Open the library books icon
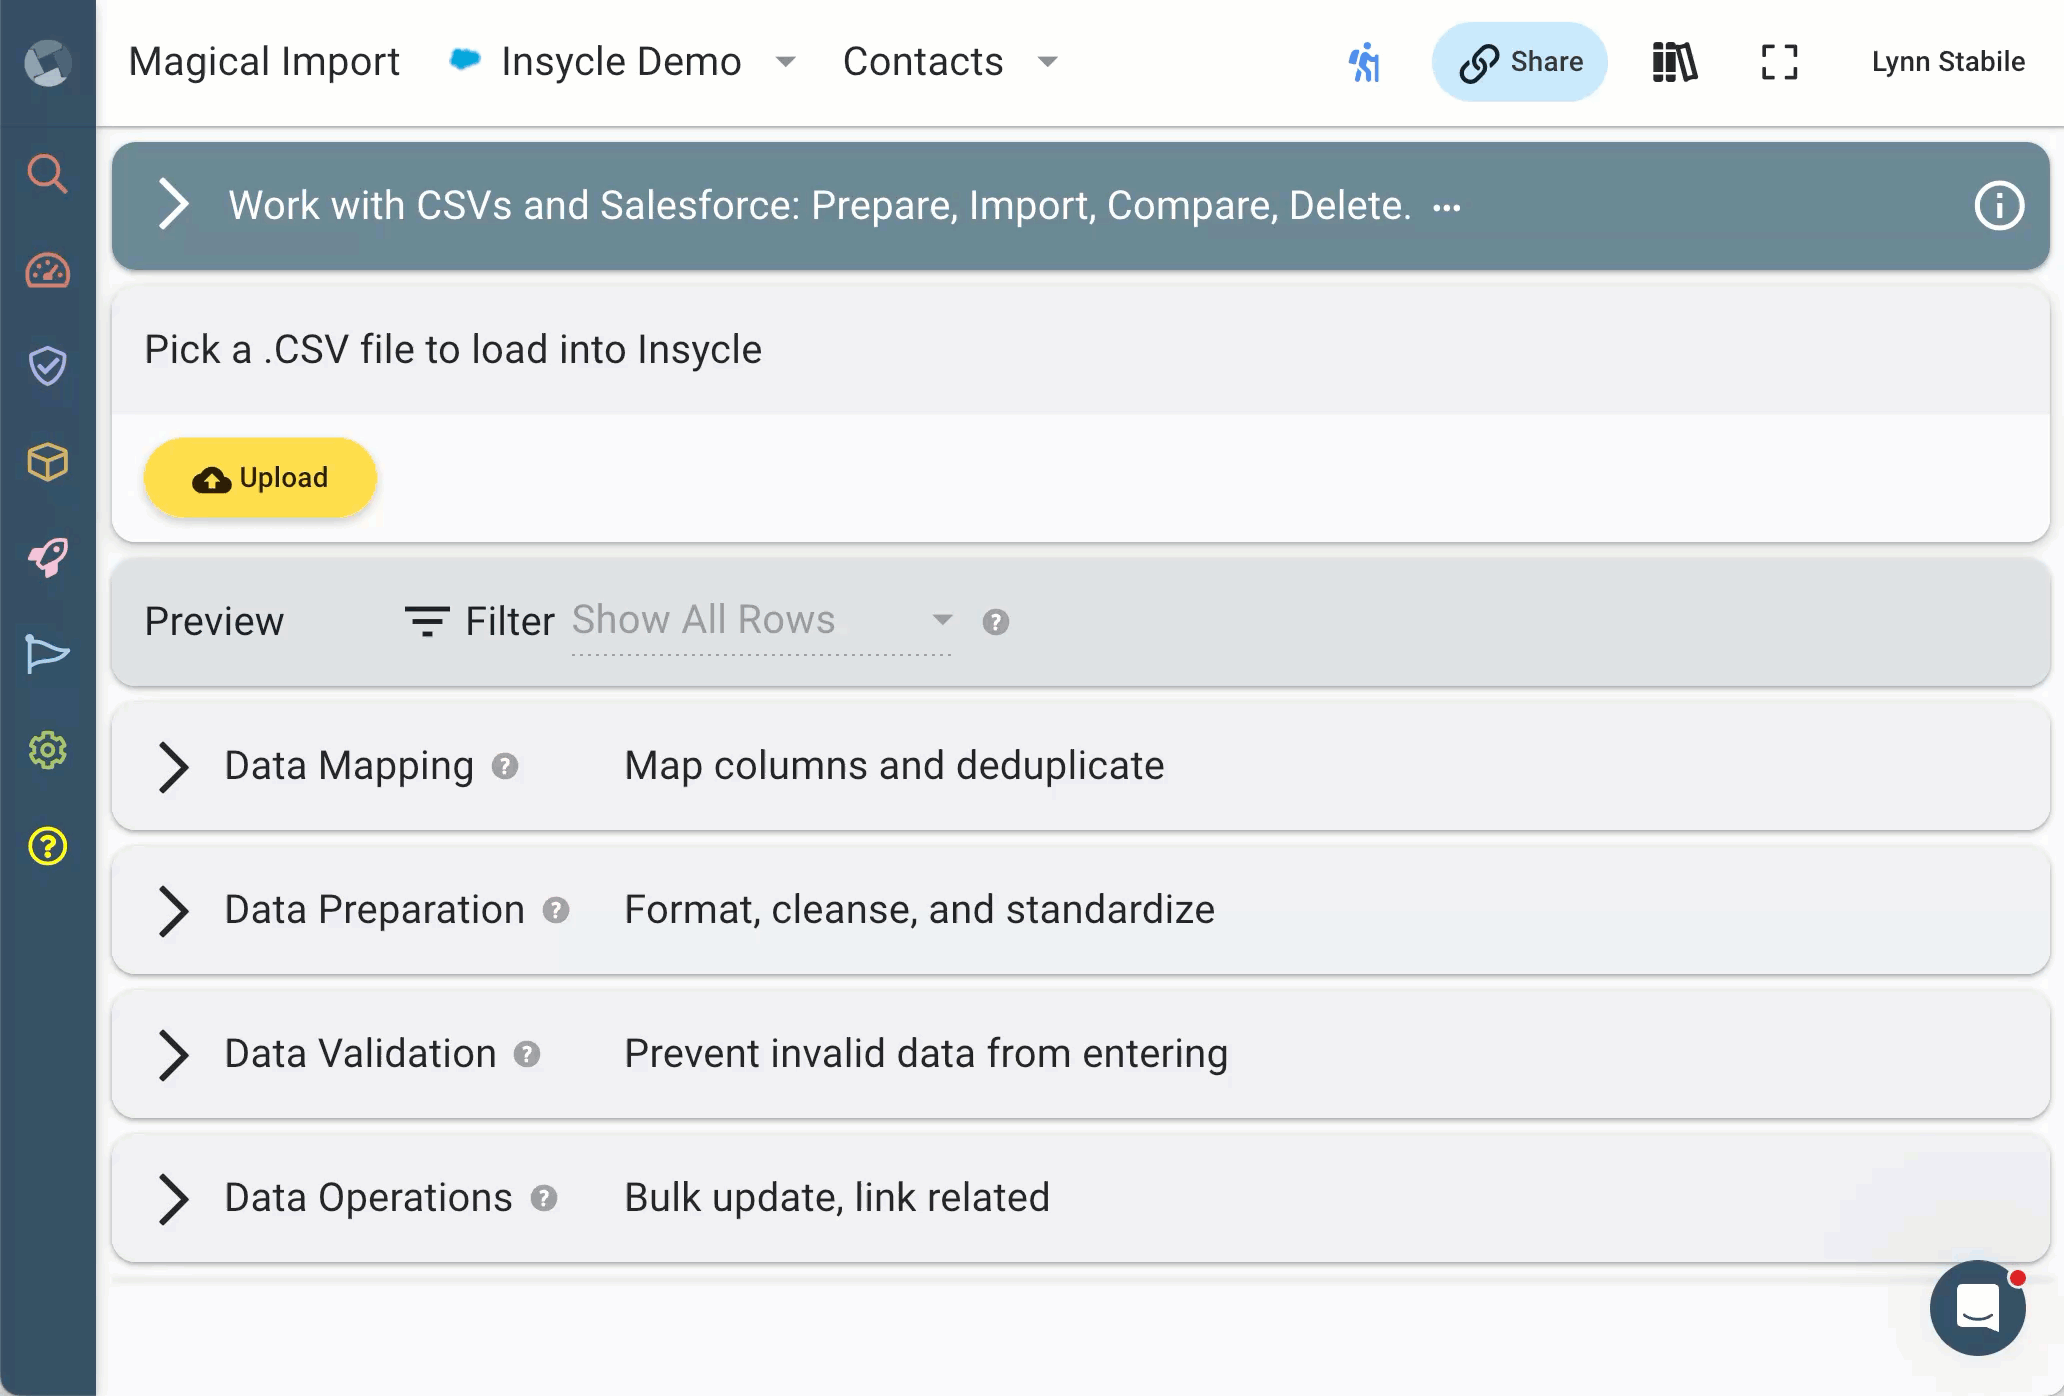Viewport: 2064px width, 1396px height. (x=1674, y=62)
